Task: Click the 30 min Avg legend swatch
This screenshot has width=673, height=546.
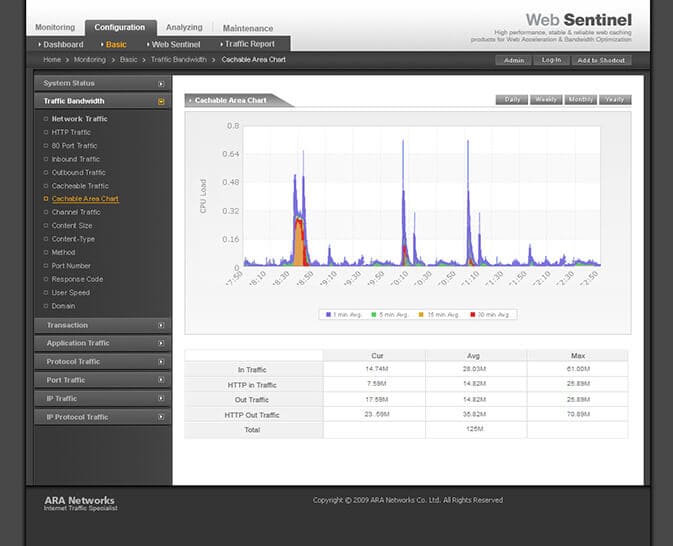Action: [473, 315]
